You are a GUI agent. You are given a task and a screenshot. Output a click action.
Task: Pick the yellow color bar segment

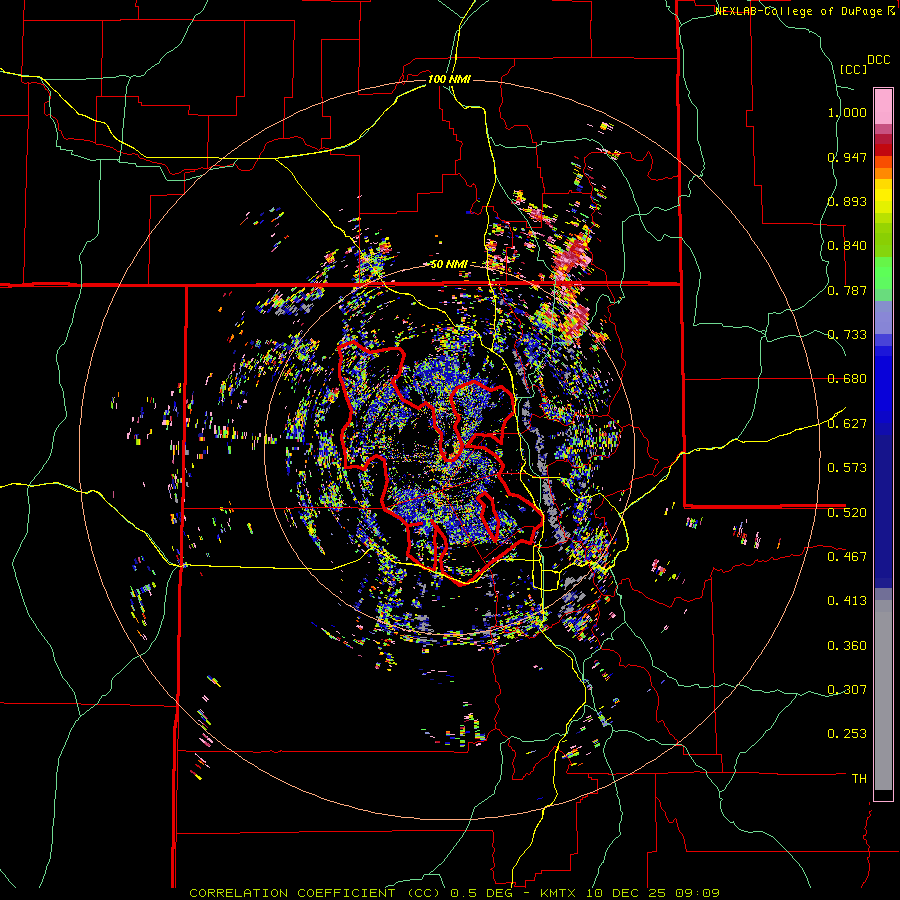pyautogui.click(x=883, y=196)
